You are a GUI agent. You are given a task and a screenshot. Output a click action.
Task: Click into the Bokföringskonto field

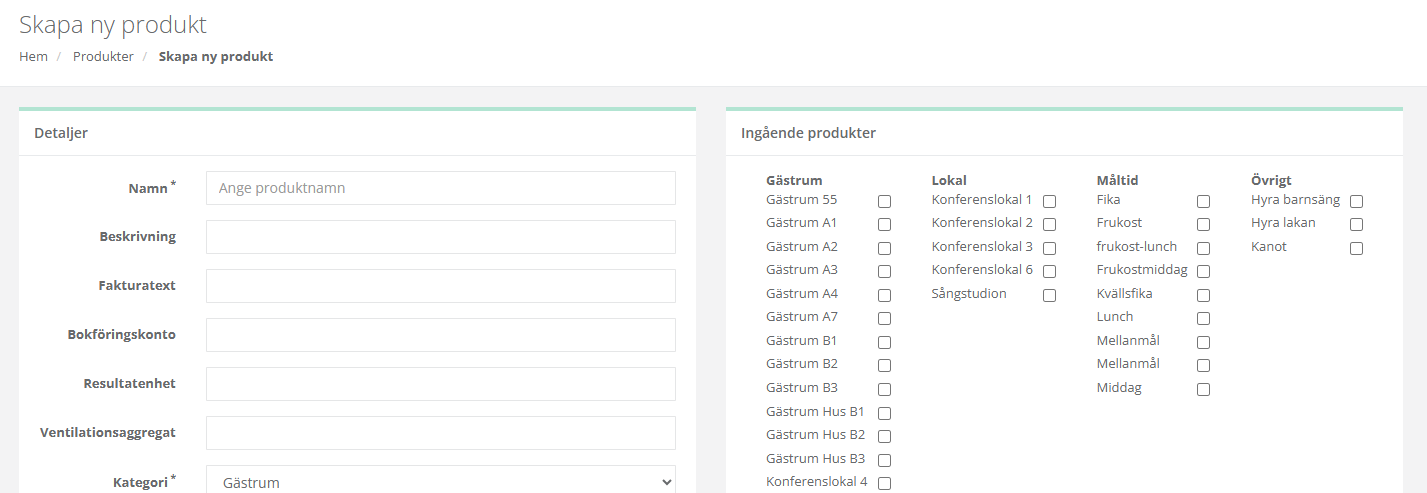[440, 335]
